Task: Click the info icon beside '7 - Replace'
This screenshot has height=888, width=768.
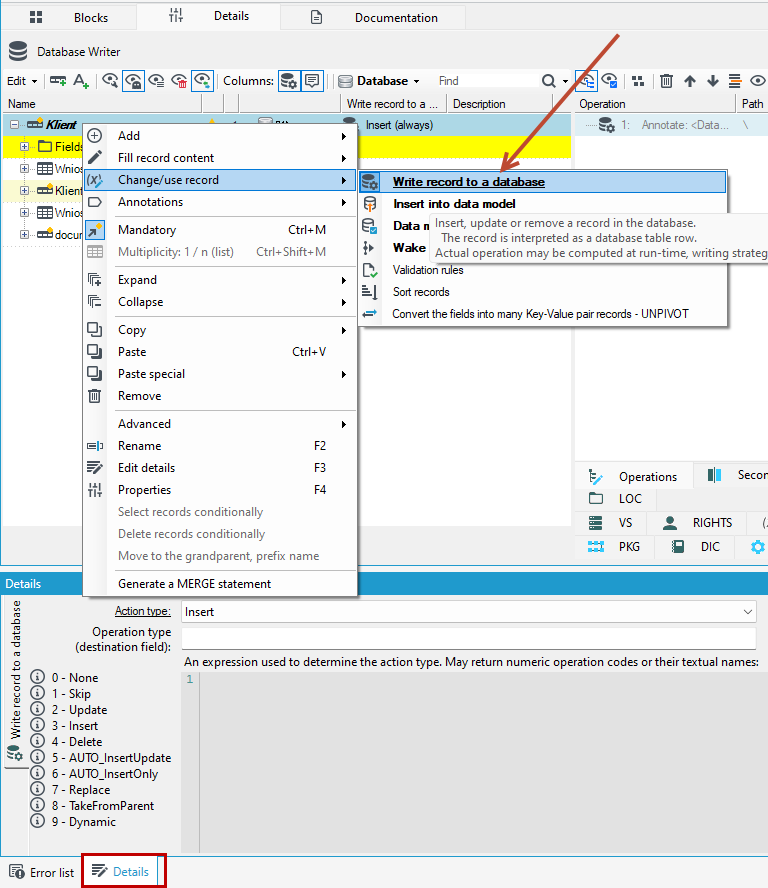Action: tap(37, 788)
